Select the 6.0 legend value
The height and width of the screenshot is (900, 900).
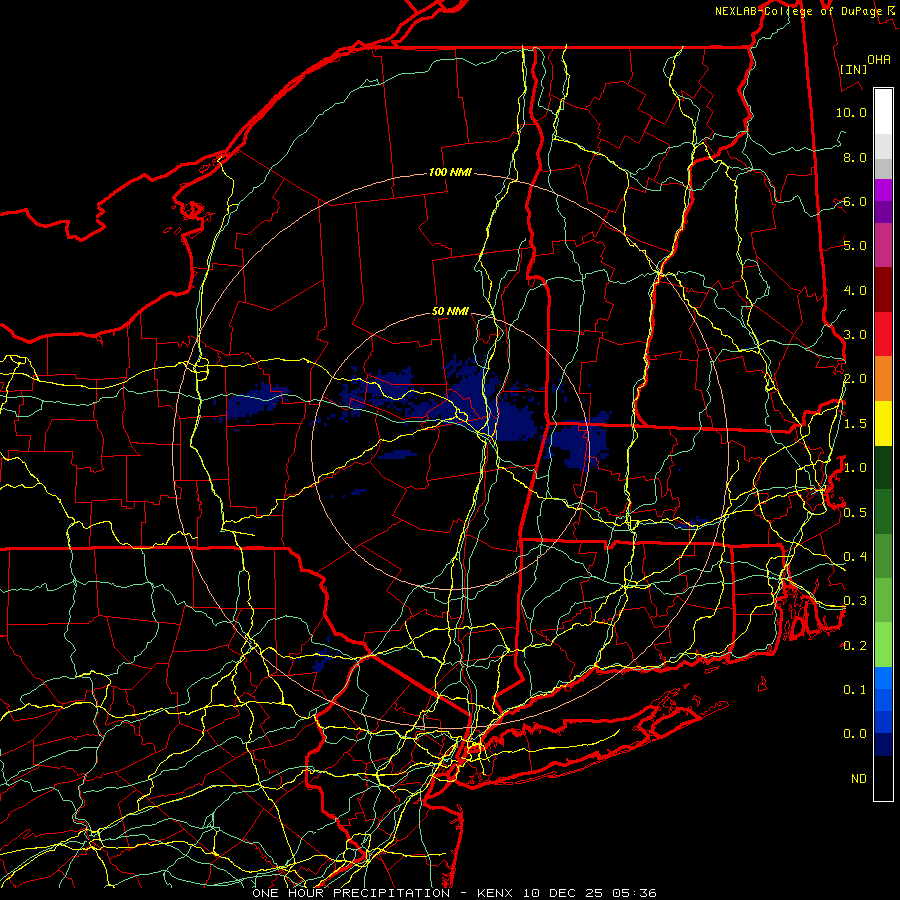855,201
